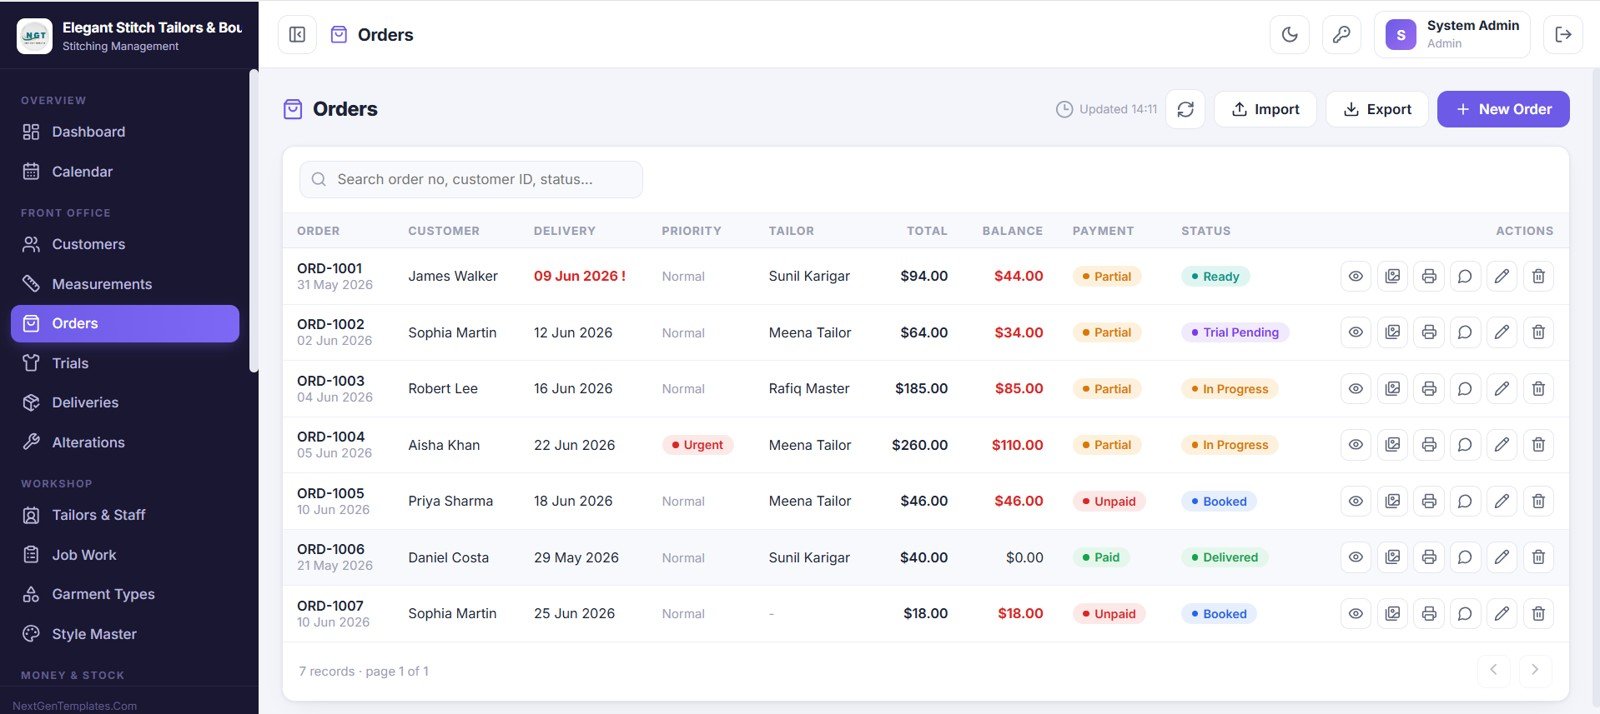1600x714 pixels.
Task: View order ORD-1006 eye icon
Action: [1356, 557]
